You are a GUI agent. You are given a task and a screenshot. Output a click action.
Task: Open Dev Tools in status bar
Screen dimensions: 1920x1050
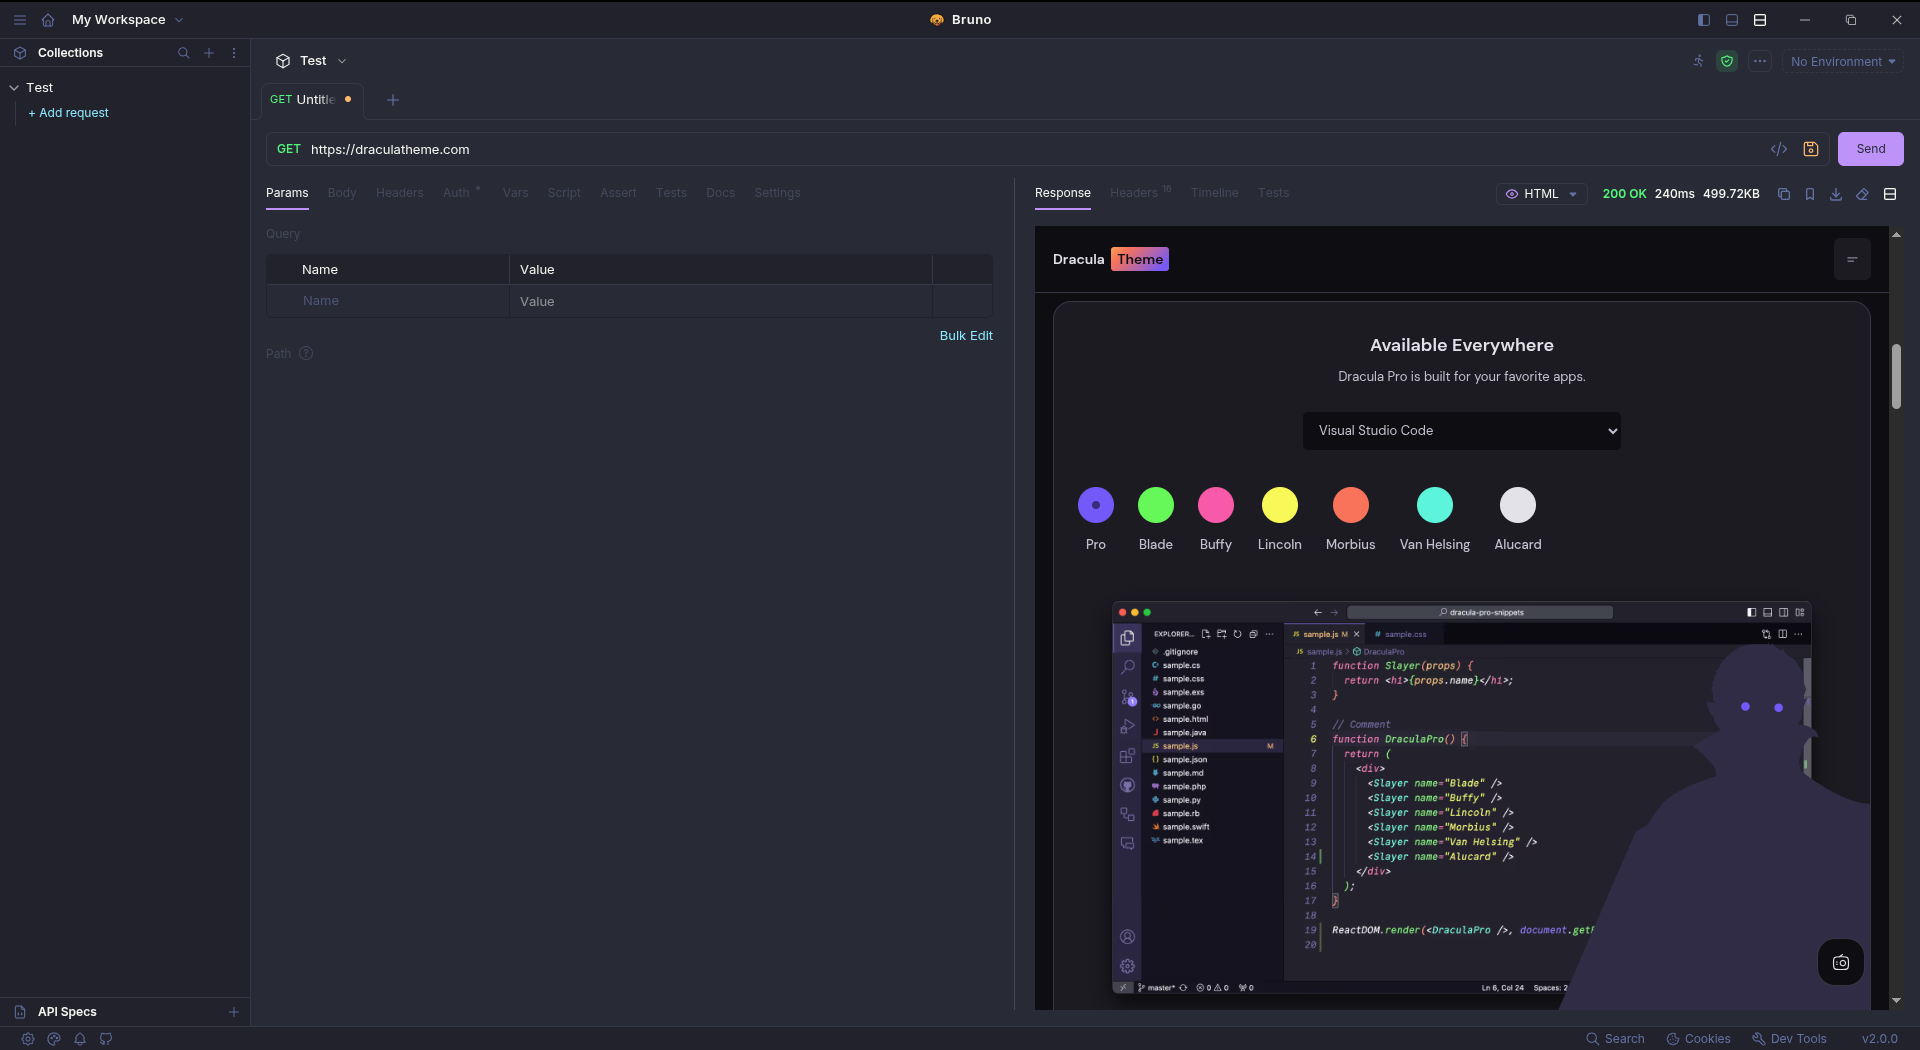(1789, 1039)
